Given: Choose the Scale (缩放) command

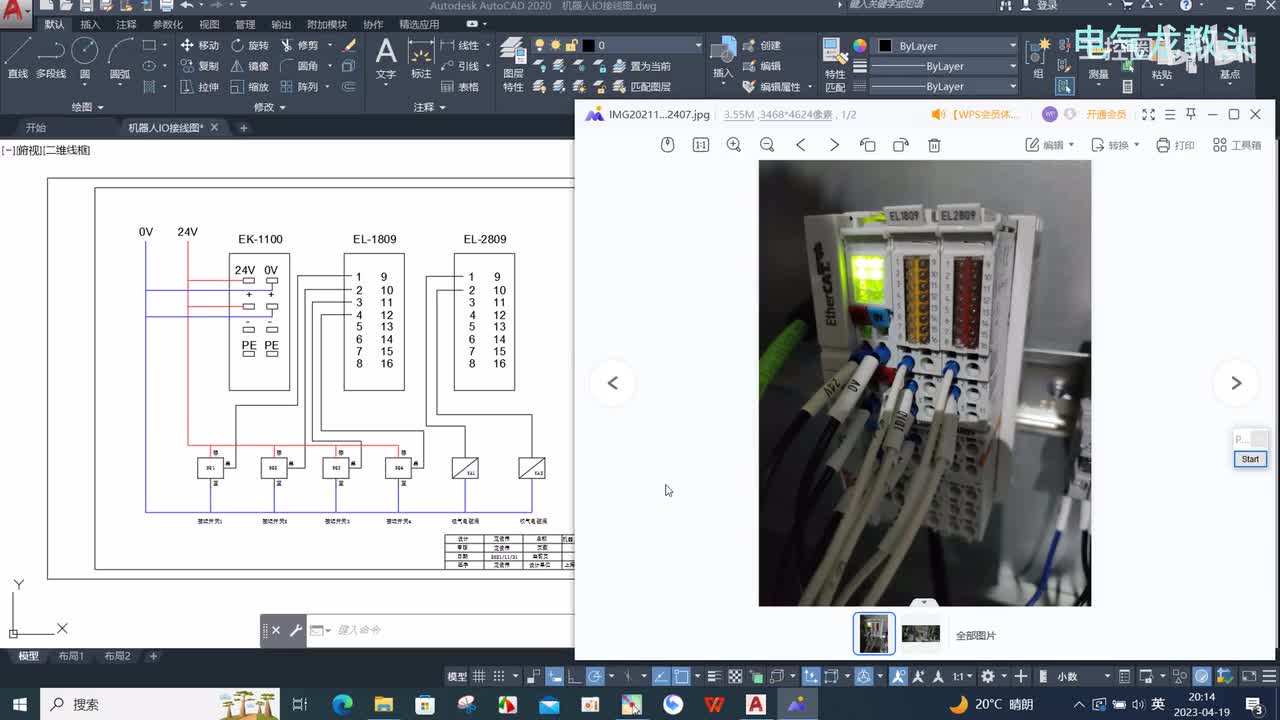Looking at the screenshot, I should 249,87.
